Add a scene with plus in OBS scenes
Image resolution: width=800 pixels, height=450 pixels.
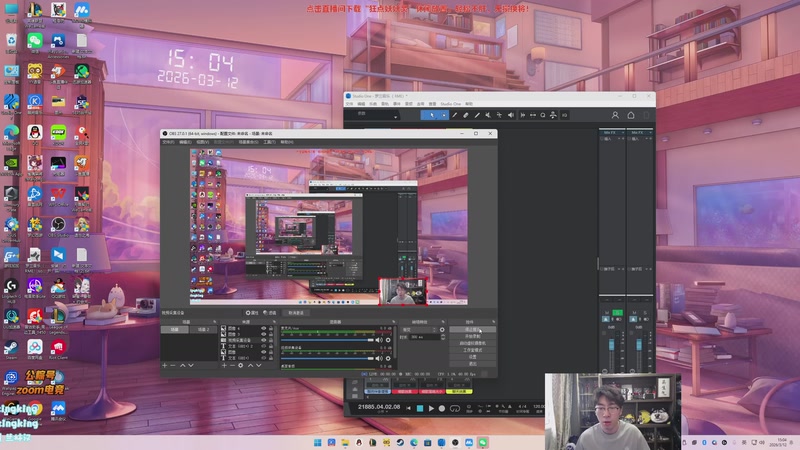[x=164, y=365]
